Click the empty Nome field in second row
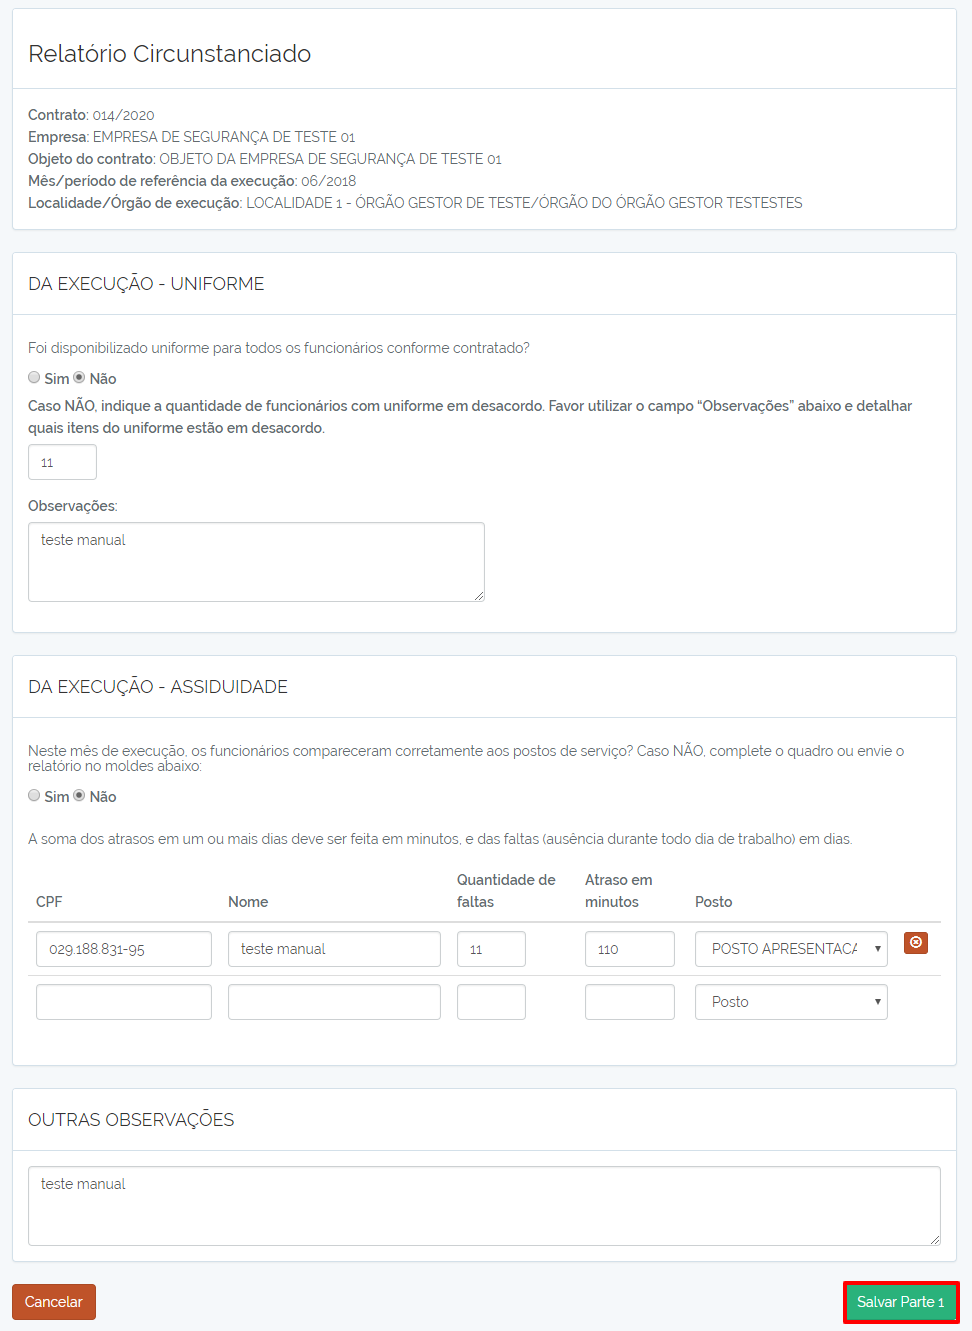The height and width of the screenshot is (1331, 972). pos(334,1002)
